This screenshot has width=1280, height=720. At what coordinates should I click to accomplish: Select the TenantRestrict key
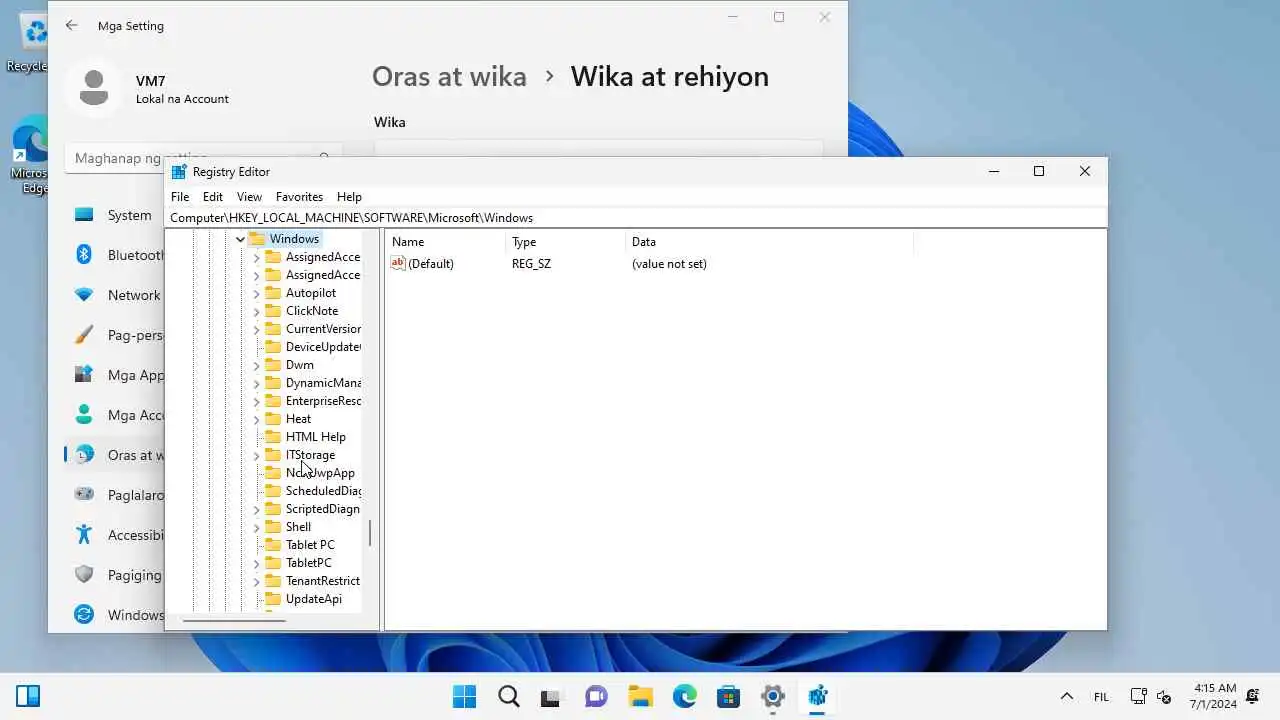[x=323, y=581]
